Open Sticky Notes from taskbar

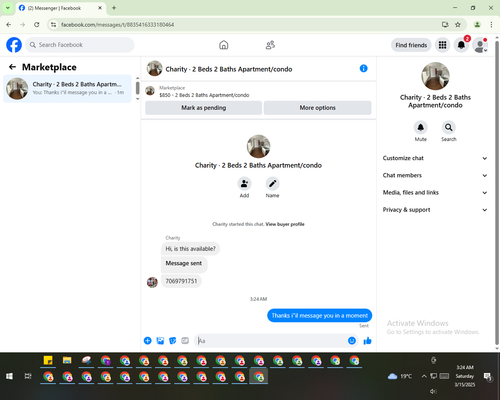(x=48, y=360)
